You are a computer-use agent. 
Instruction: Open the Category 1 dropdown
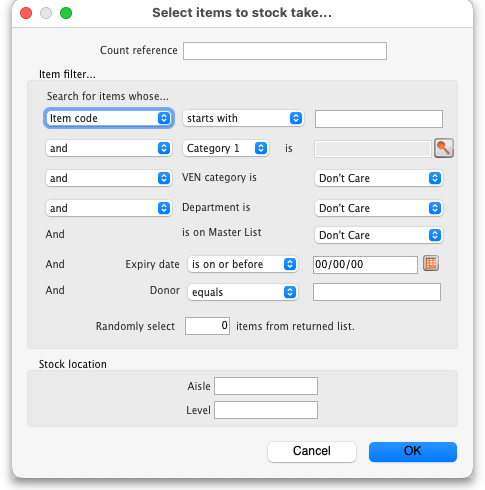(225, 148)
